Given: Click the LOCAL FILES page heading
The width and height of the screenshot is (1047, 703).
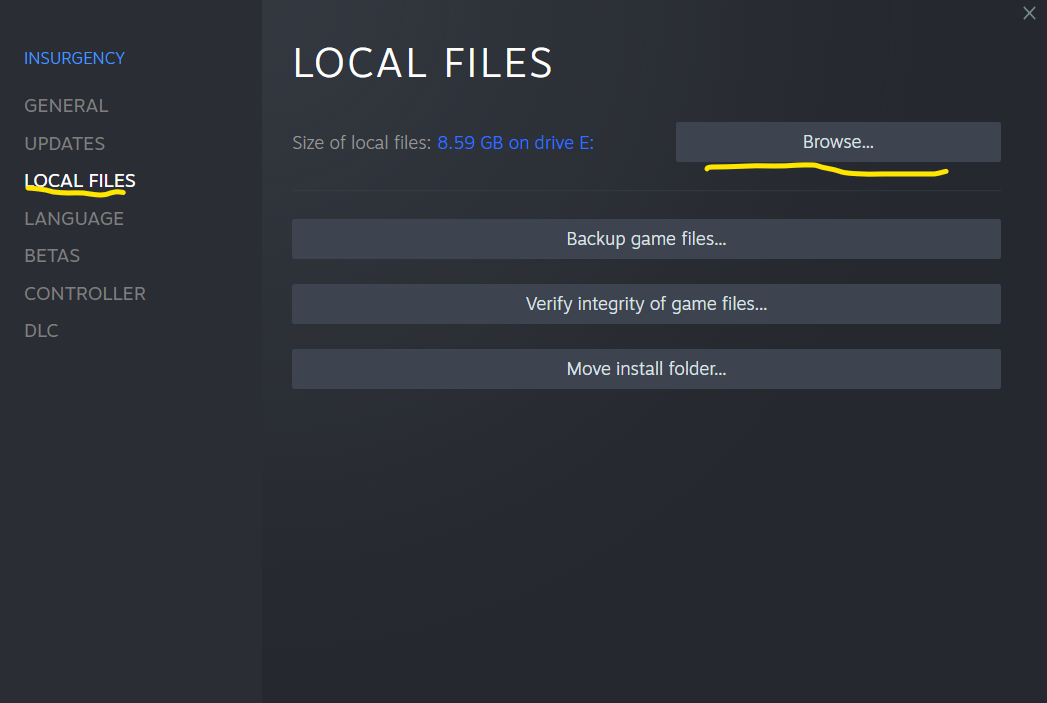Looking at the screenshot, I should (x=423, y=63).
